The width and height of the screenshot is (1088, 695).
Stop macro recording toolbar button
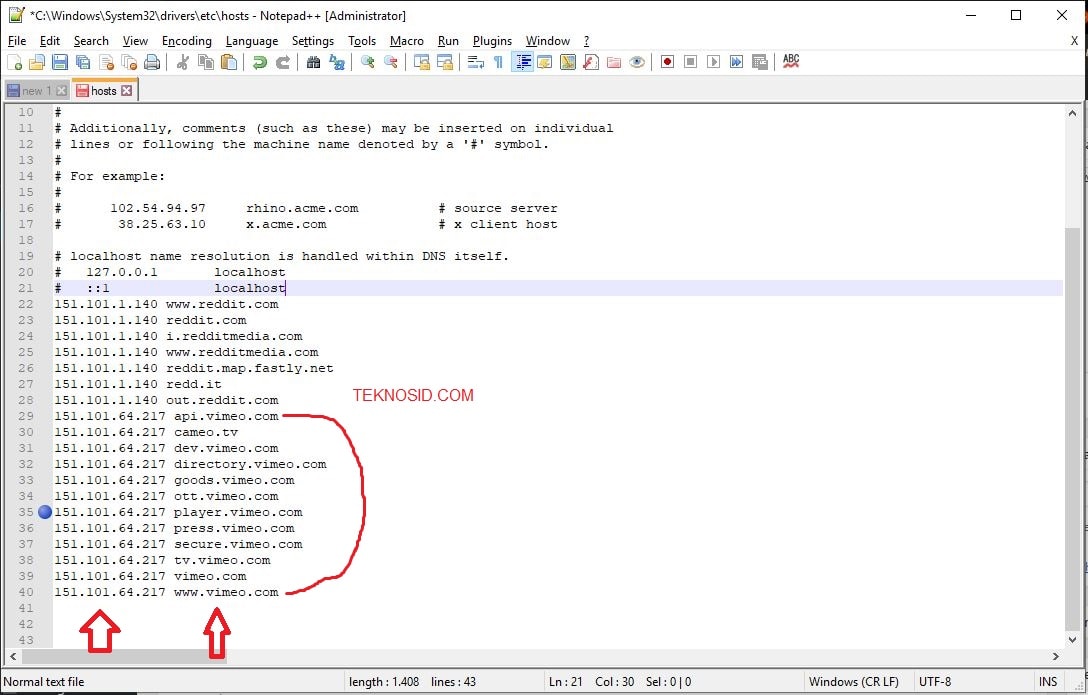[x=690, y=62]
